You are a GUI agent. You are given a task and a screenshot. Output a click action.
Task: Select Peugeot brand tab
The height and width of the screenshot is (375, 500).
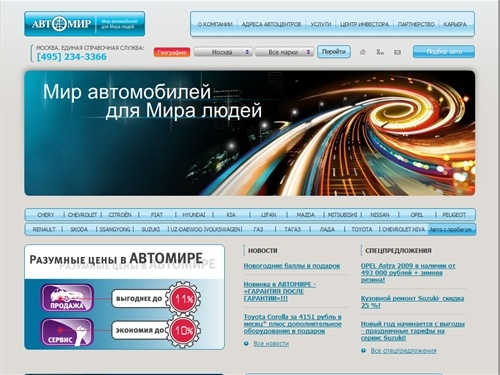pos(454,215)
